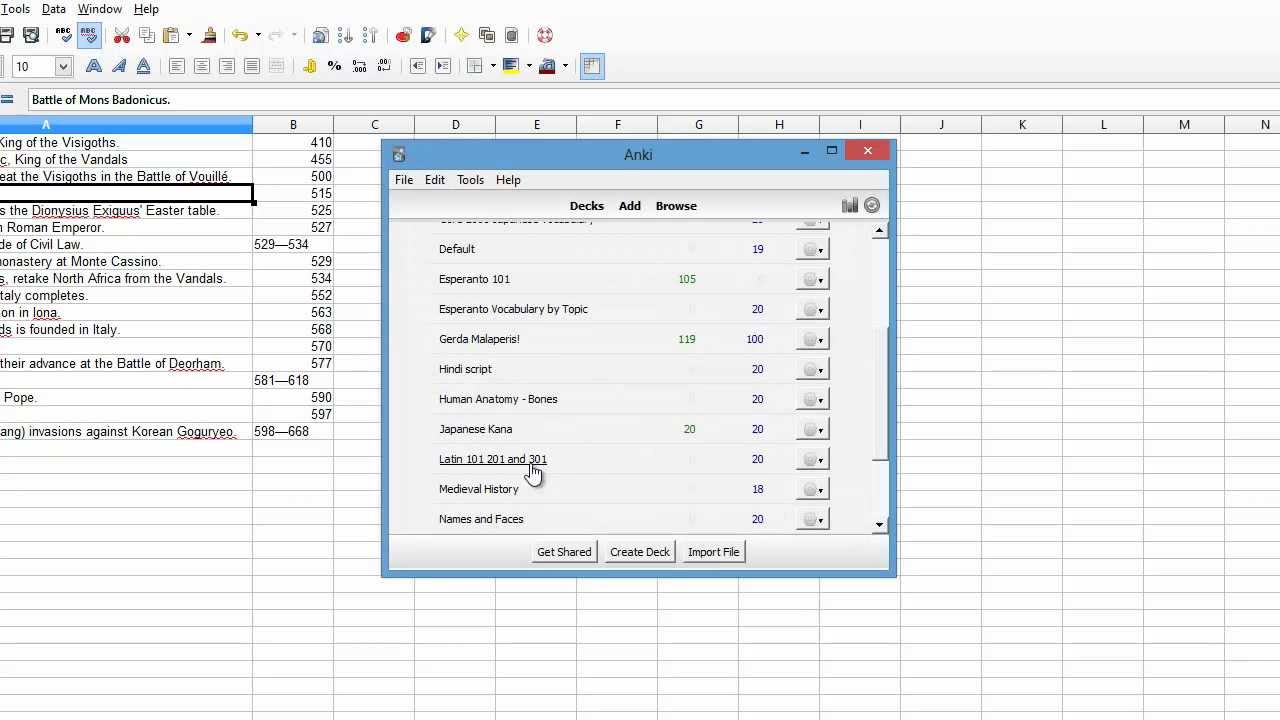Select column M header

[x=1184, y=125]
